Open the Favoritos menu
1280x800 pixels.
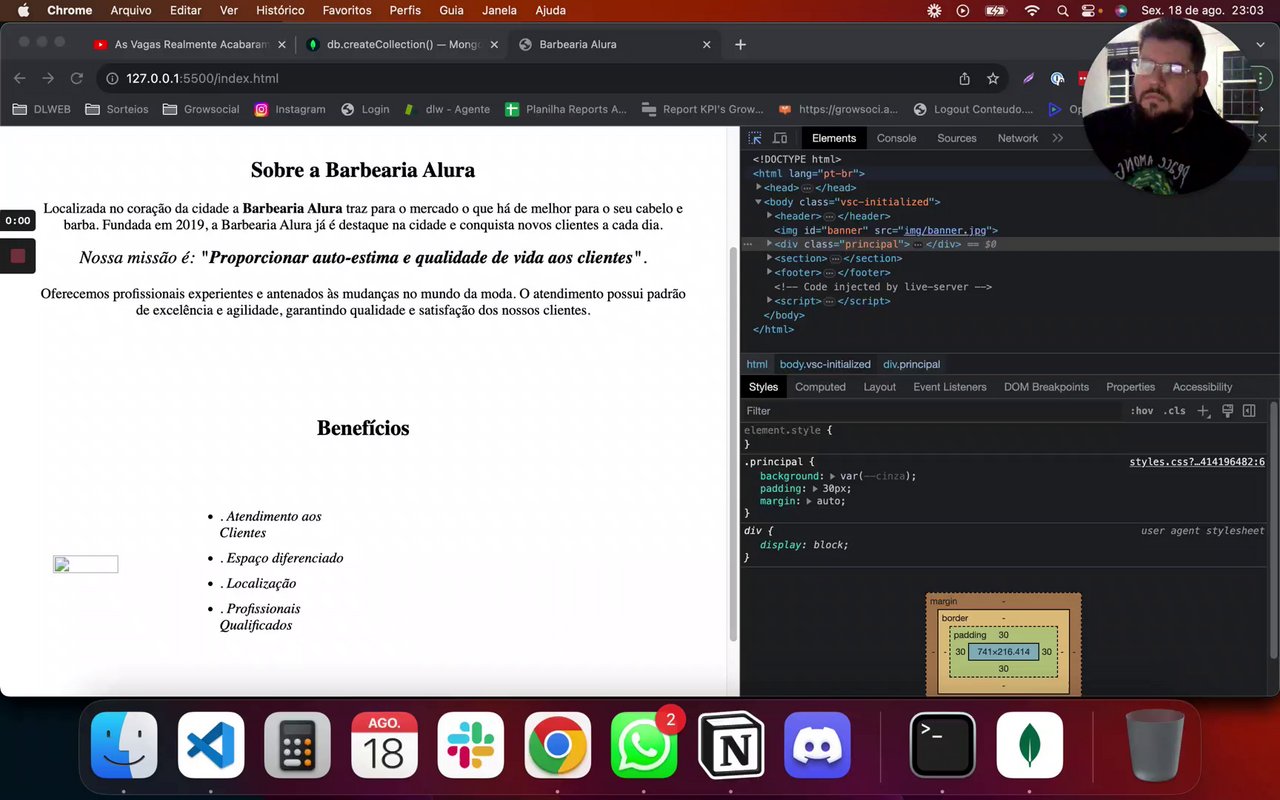tap(347, 11)
